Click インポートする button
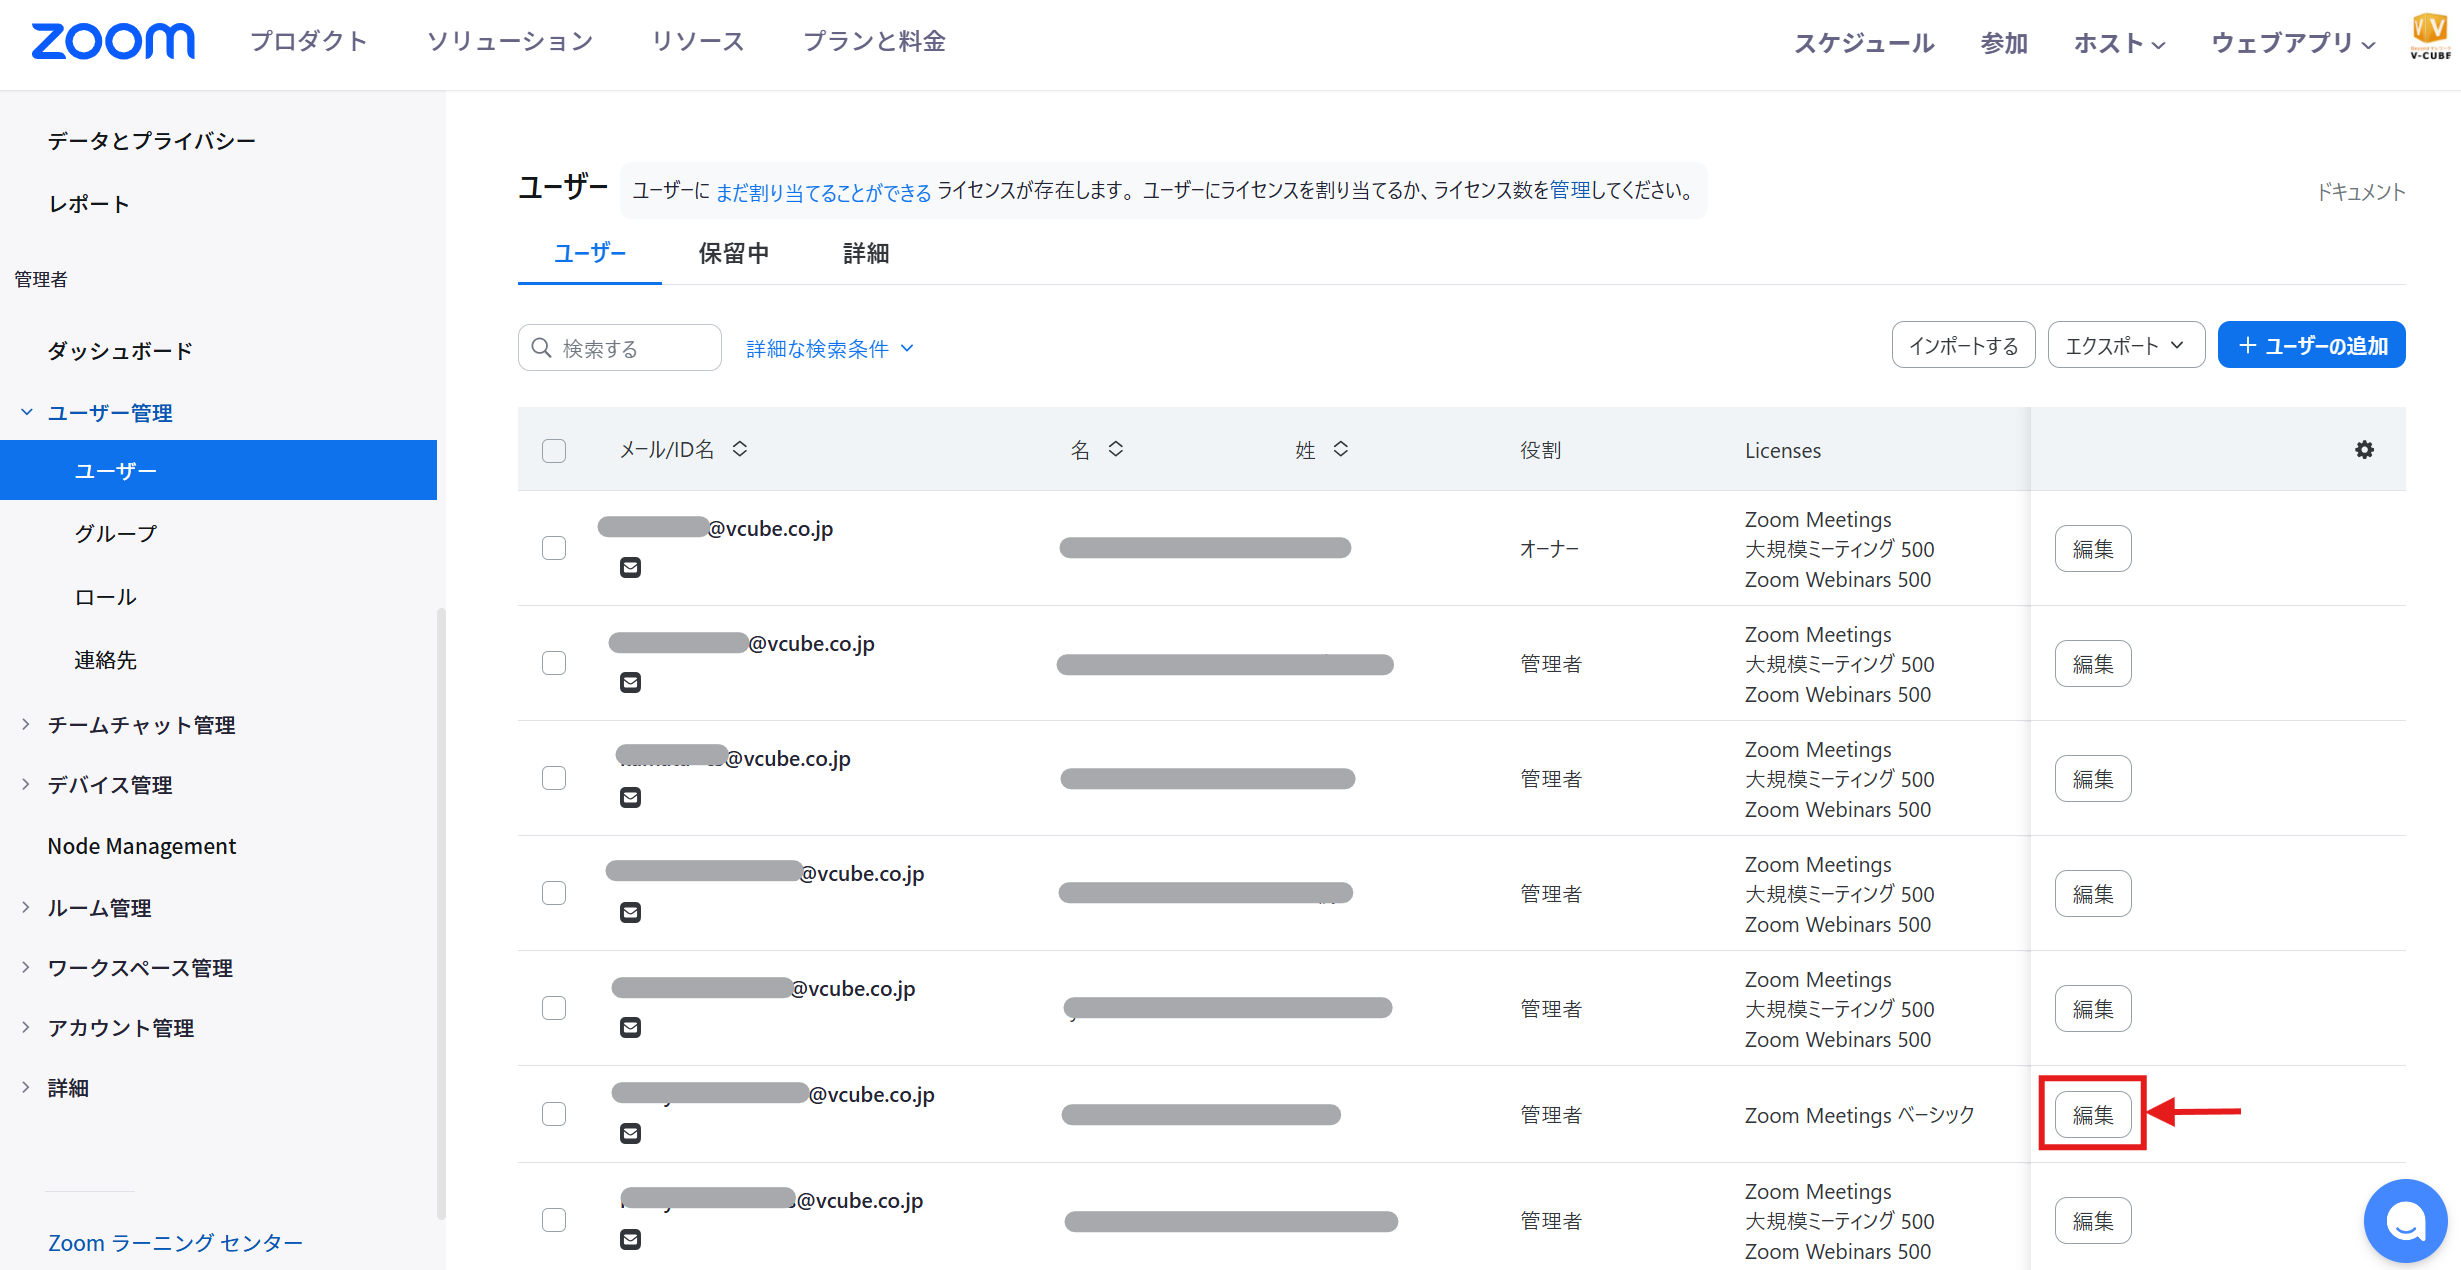 point(1963,345)
